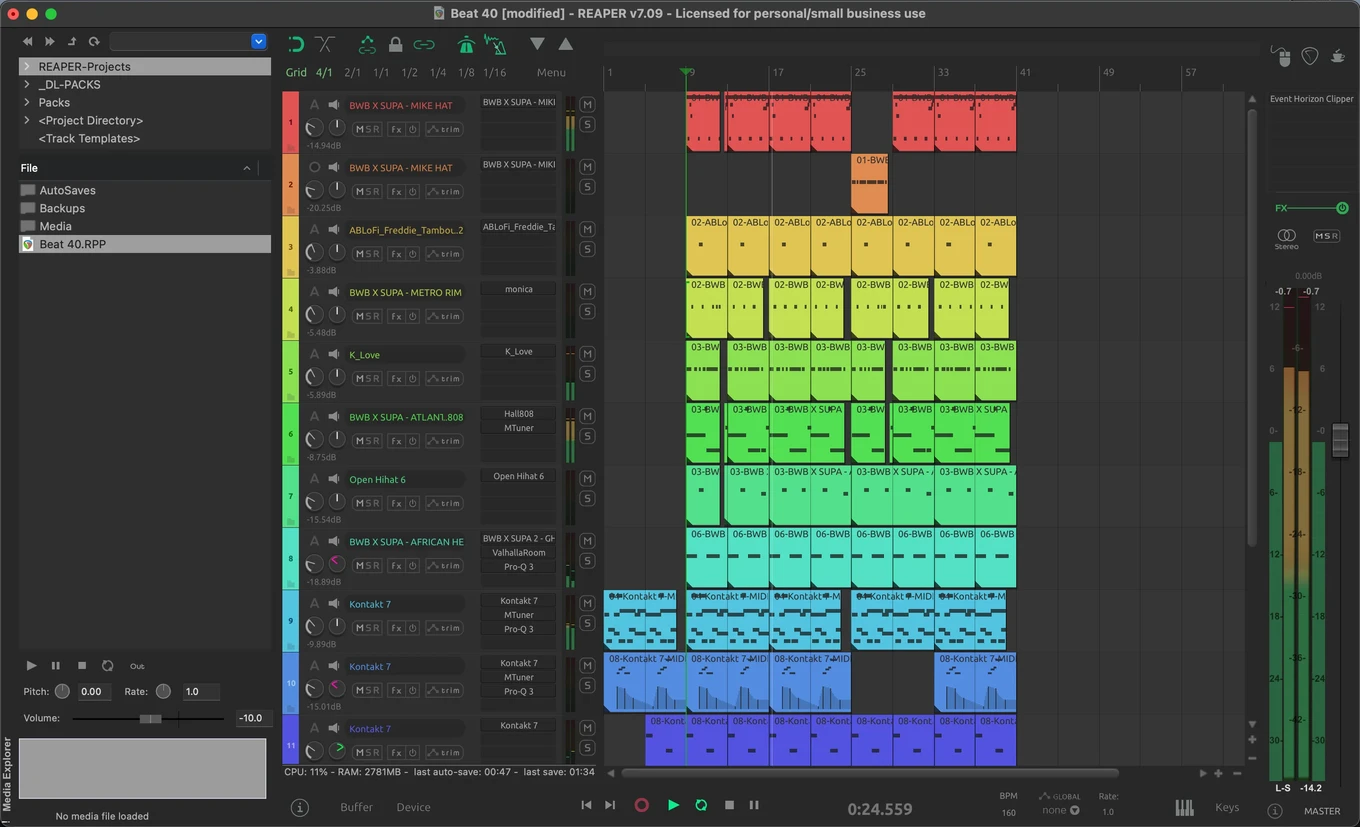
Task: Open the piano keys icon near Keys
Action: click(x=1184, y=807)
